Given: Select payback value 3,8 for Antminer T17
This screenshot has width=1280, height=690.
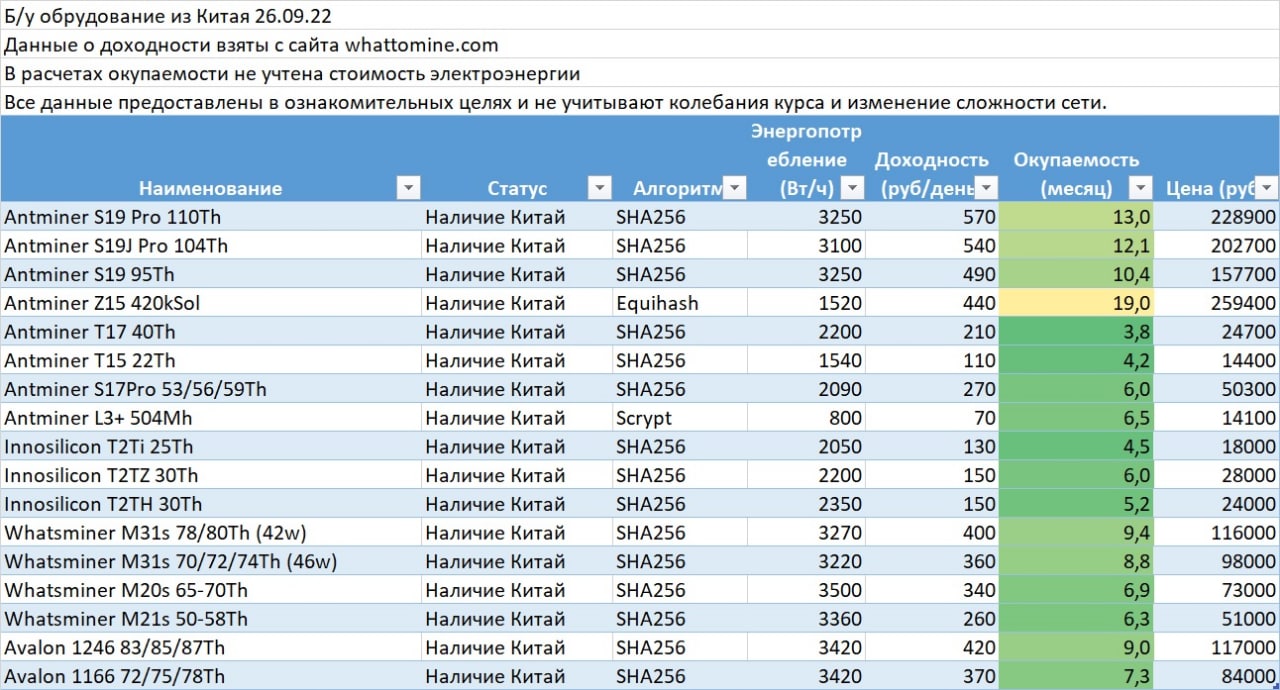Looking at the screenshot, I should (x=1077, y=332).
